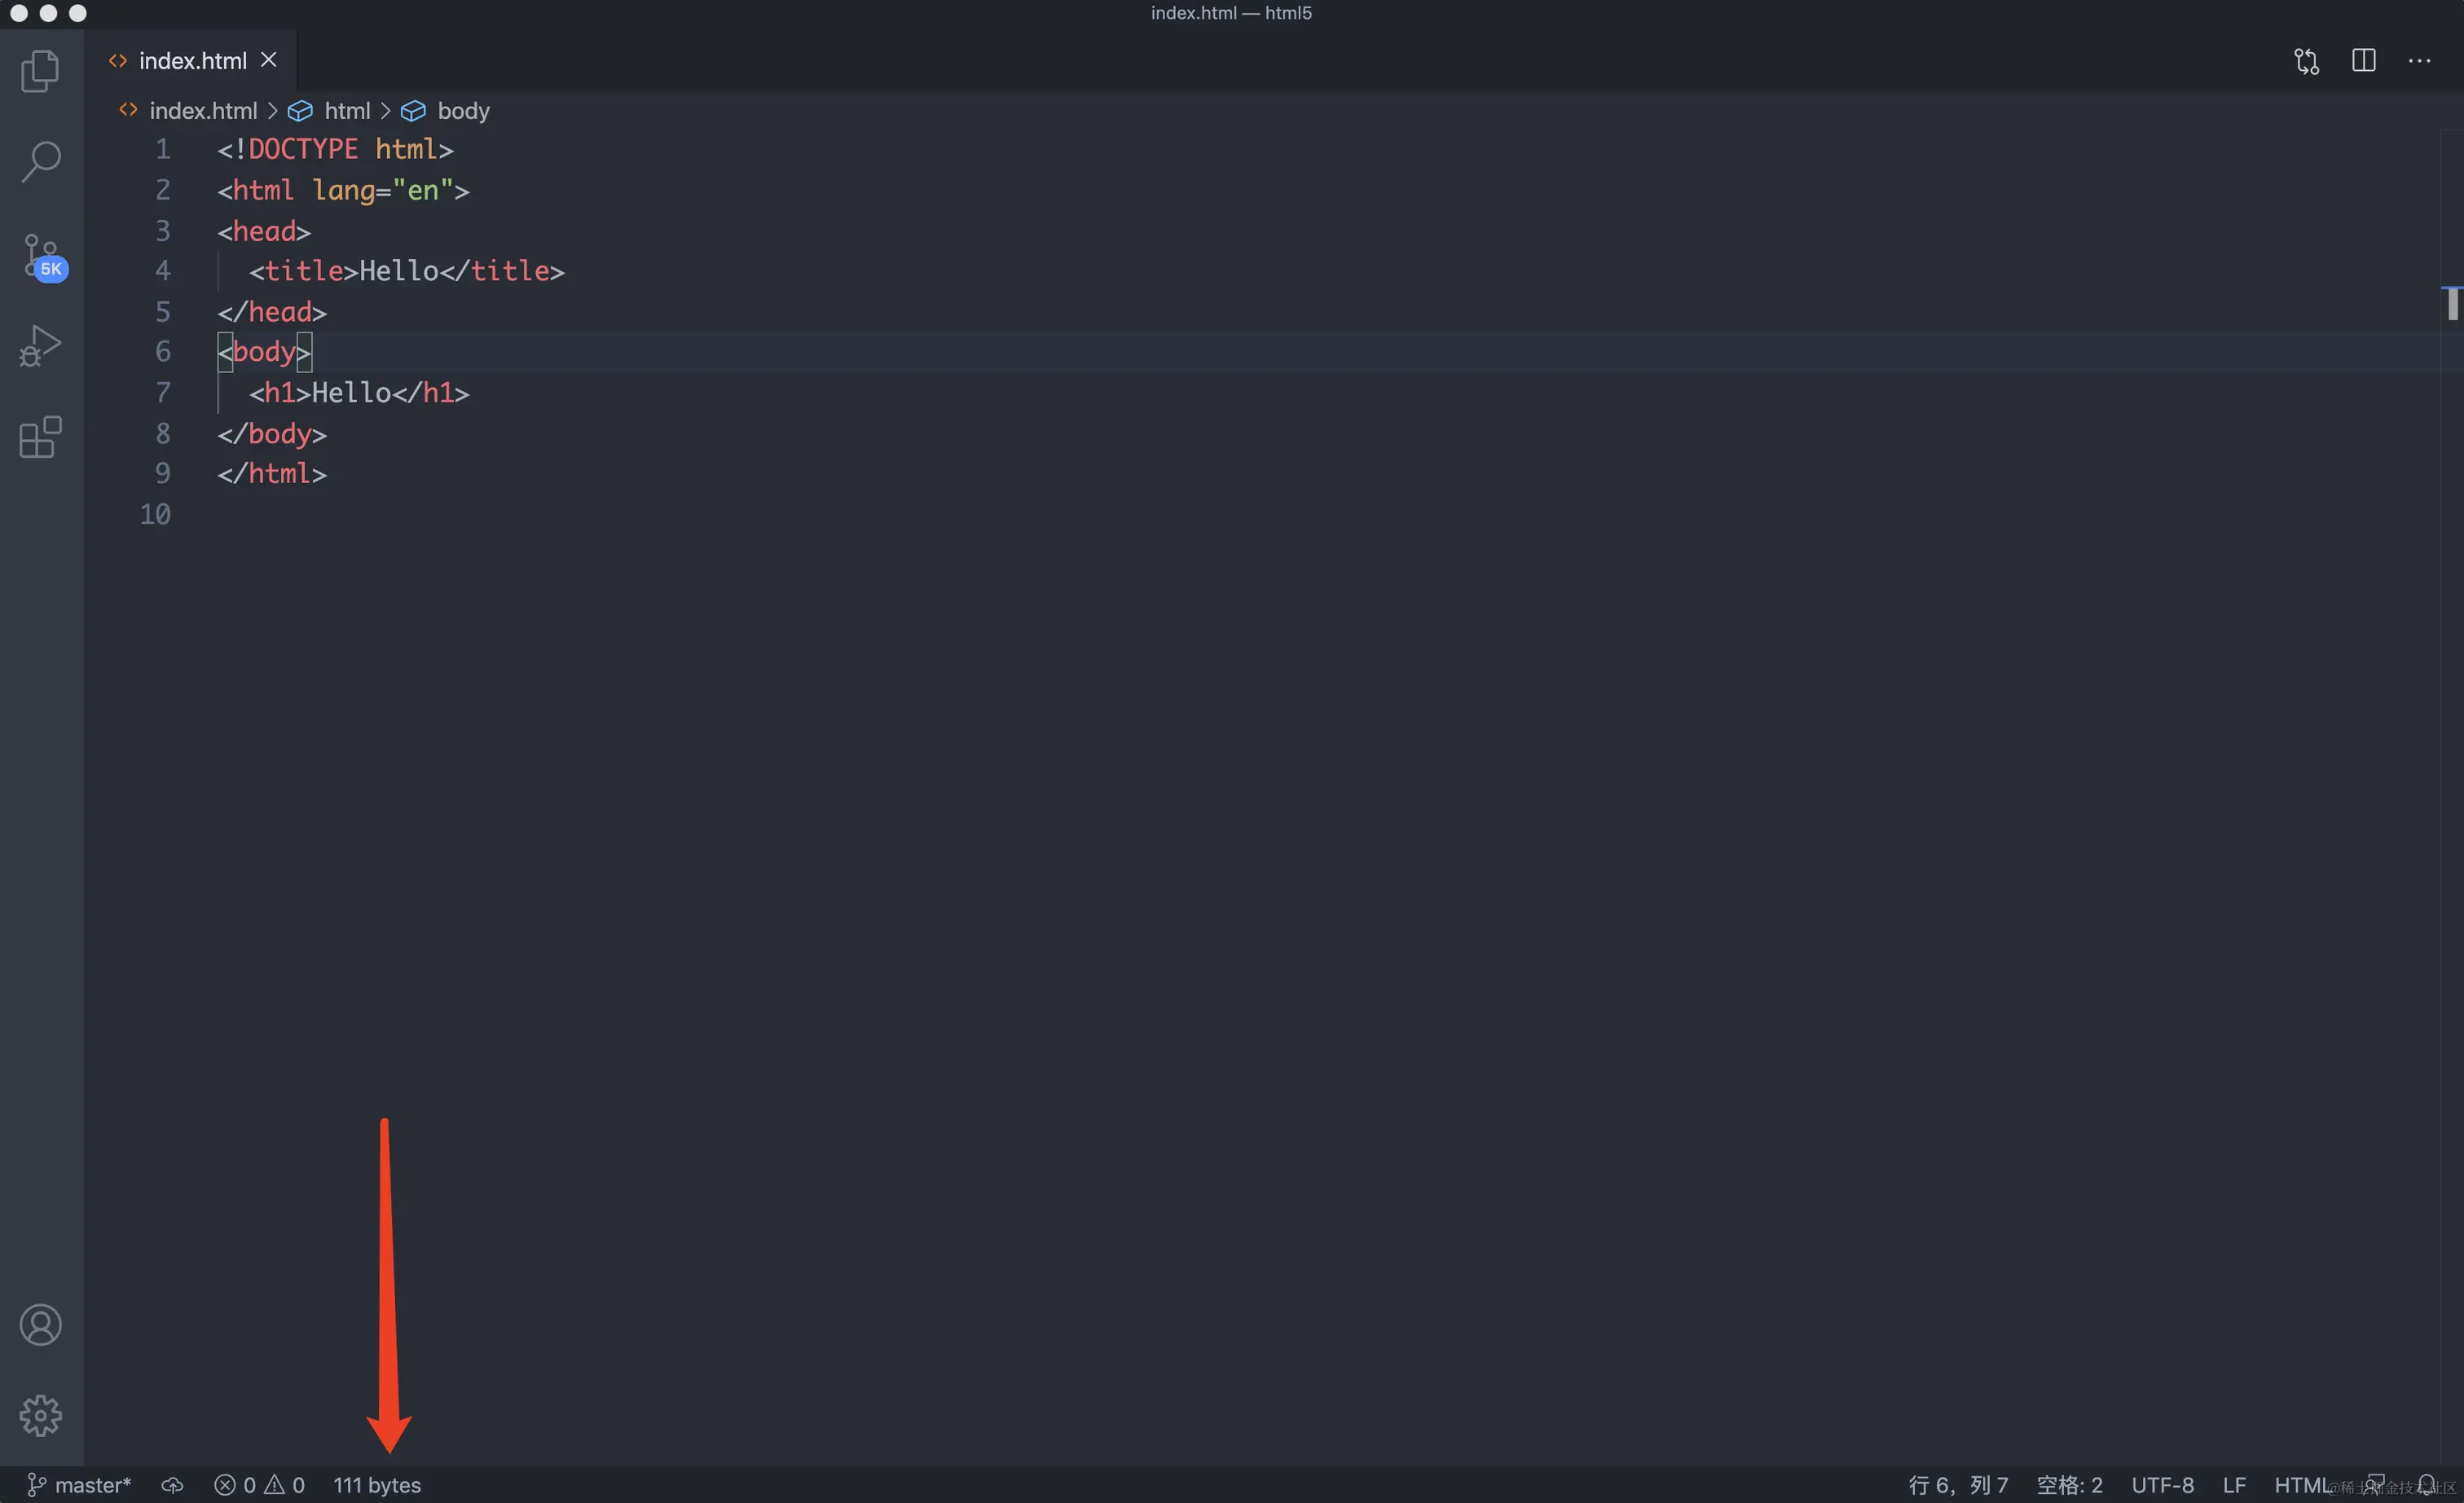Change the LF end-of-line selector

(2234, 1484)
